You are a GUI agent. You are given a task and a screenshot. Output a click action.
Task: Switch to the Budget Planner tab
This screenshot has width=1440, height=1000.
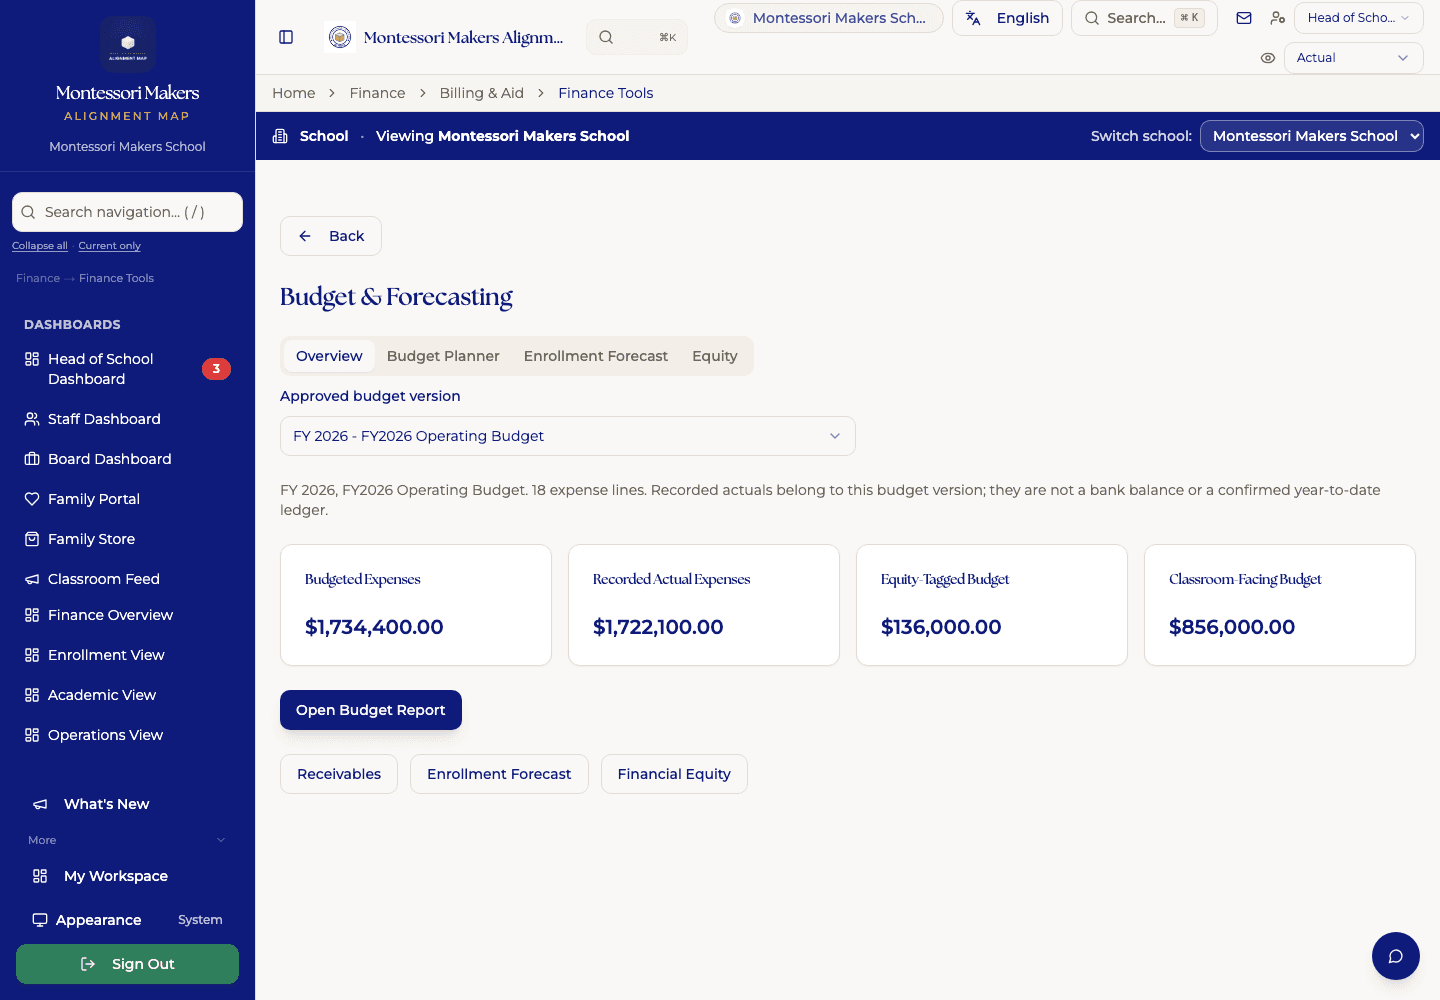pyautogui.click(x=443, y=356)
